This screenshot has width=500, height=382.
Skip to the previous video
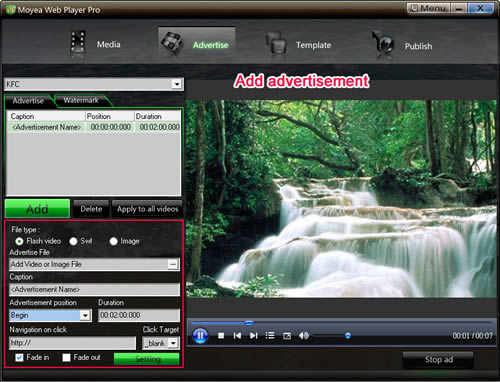point(237,336)
